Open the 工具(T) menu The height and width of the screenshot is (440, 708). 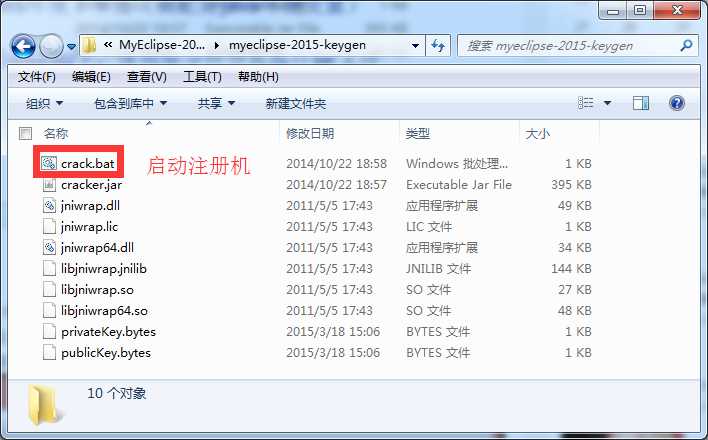tap(202, 77)
